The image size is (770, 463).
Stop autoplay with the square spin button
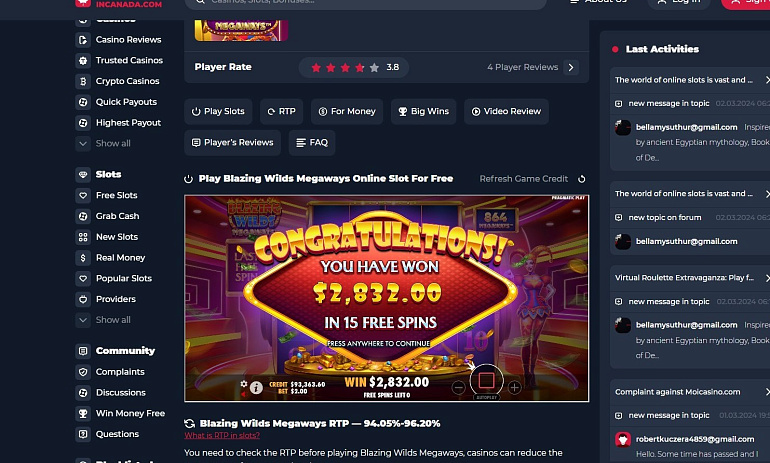[x=486, y=380]
